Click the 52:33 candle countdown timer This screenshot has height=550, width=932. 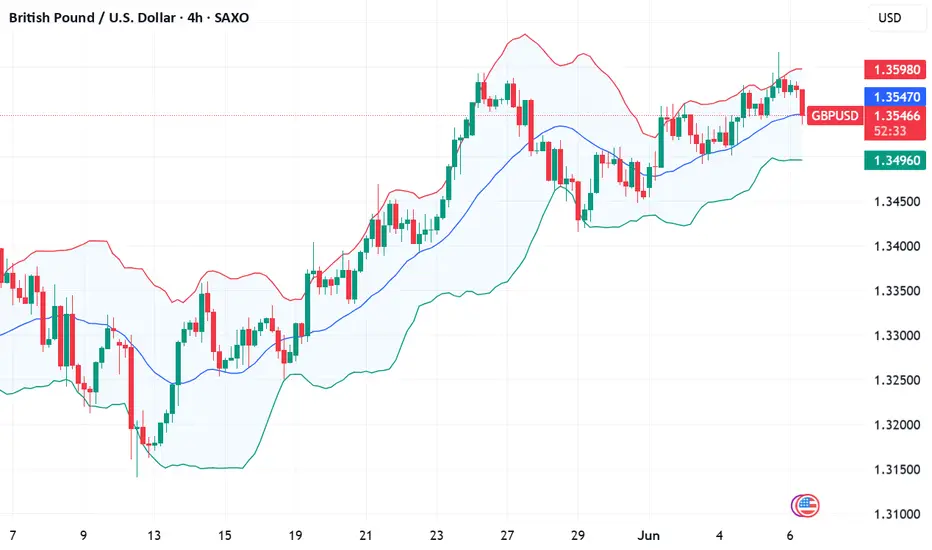[890, 131]
